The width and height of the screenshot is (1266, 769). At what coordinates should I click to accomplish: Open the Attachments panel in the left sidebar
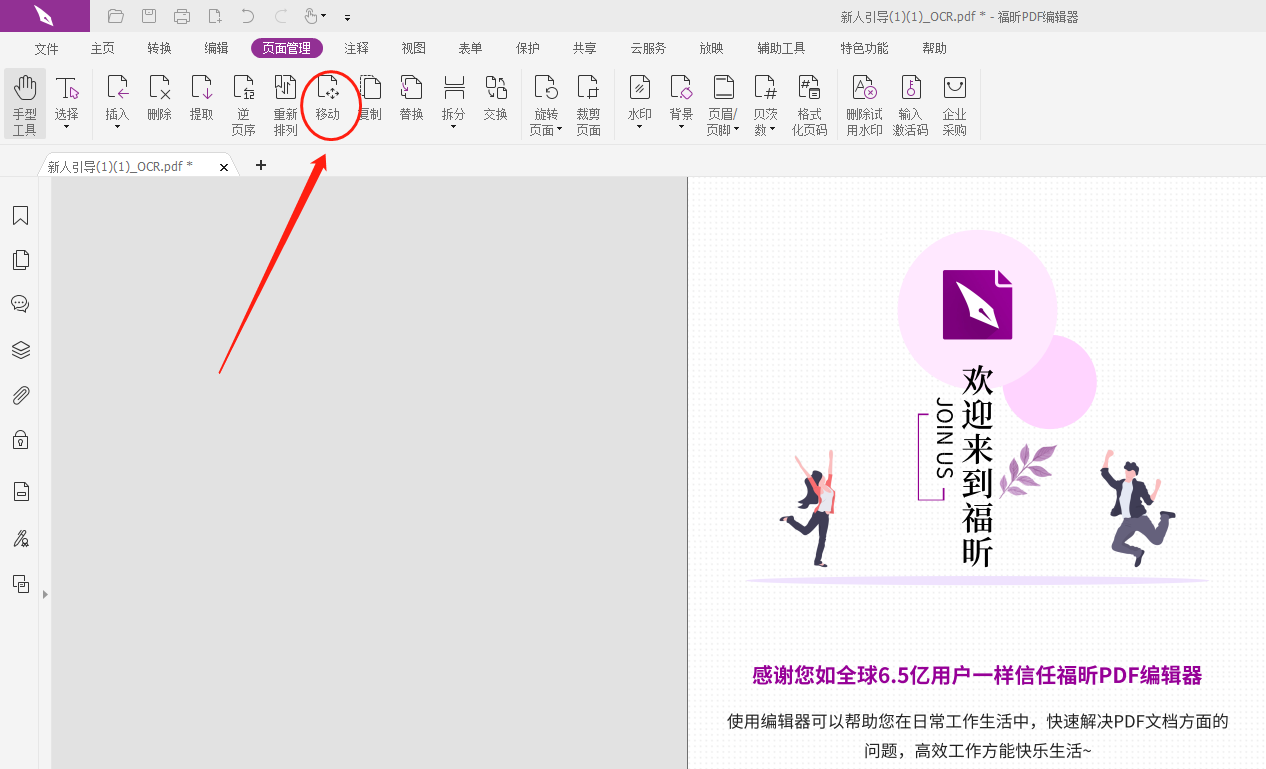tap(20, 394)
